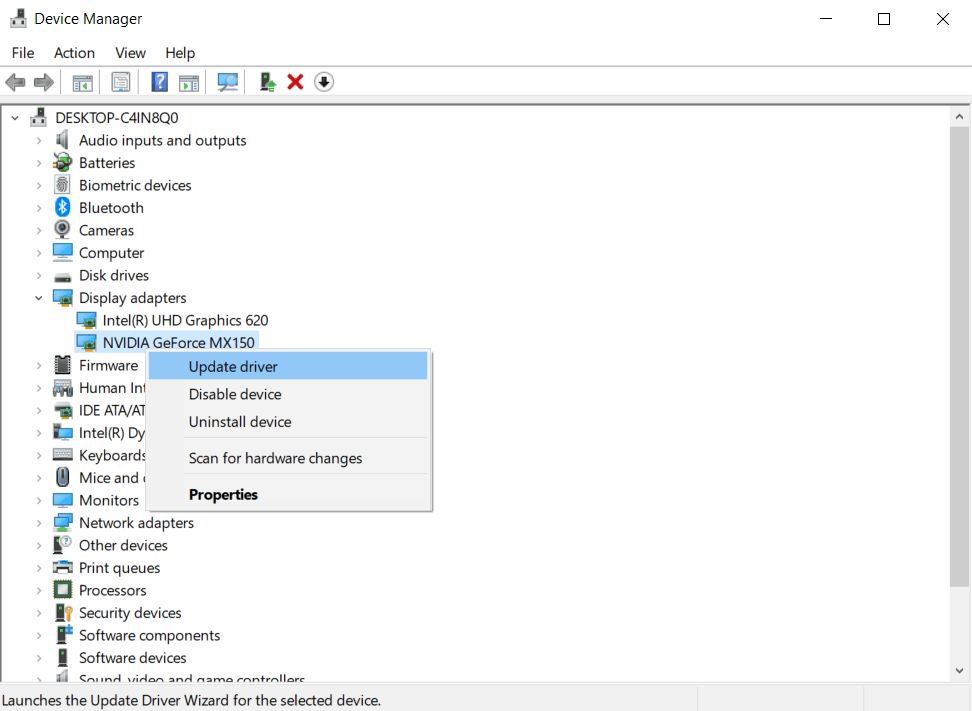
Task: Open the View menu
Action: pyautogui.click(x=130, y=53)
